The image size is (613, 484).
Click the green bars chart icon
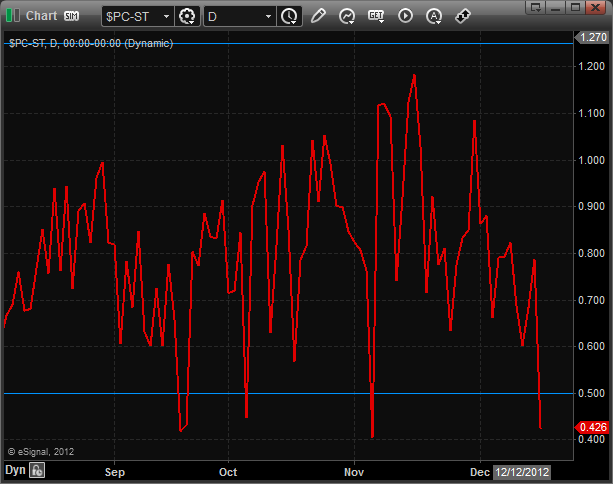click(13, 16)
